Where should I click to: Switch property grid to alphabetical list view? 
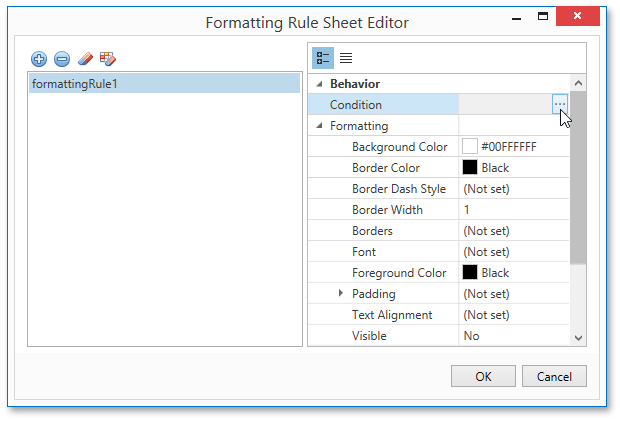click(x=346, y=58)
